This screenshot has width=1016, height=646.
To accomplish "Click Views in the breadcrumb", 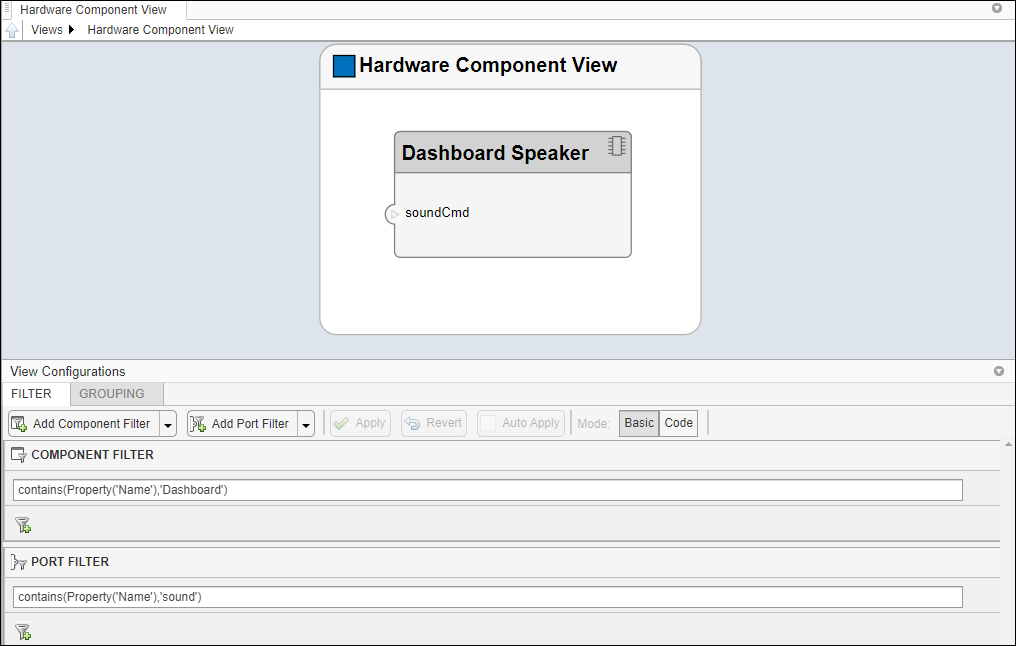I will (x=47, y=30).
